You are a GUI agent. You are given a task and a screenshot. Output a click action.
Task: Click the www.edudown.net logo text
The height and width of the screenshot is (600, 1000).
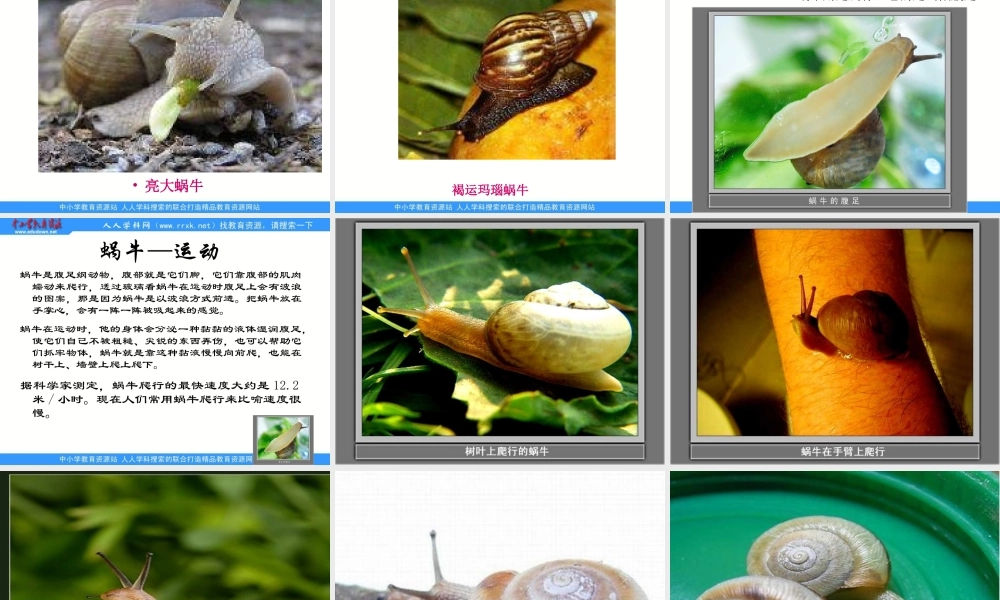(x=34, y=233)
